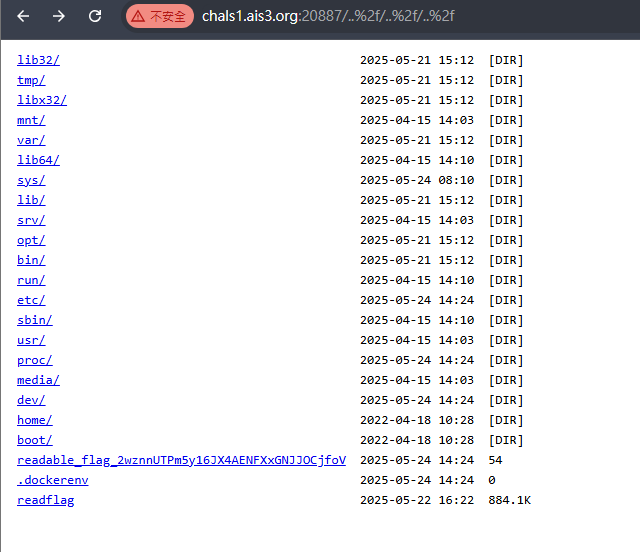Click the [DIR] label in the lib32/ row

506,60
